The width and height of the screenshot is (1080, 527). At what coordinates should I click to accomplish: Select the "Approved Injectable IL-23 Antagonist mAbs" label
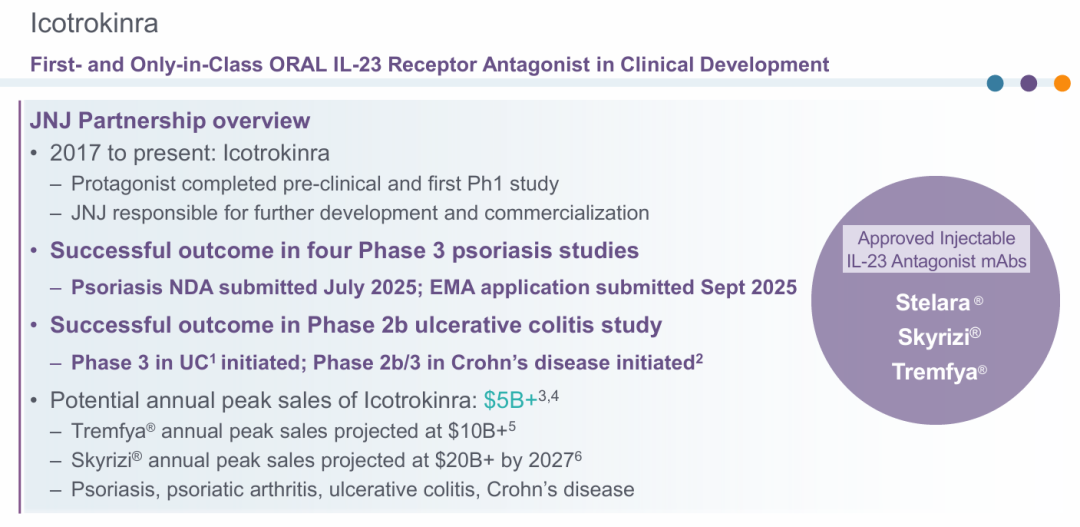tap(936, 249)
